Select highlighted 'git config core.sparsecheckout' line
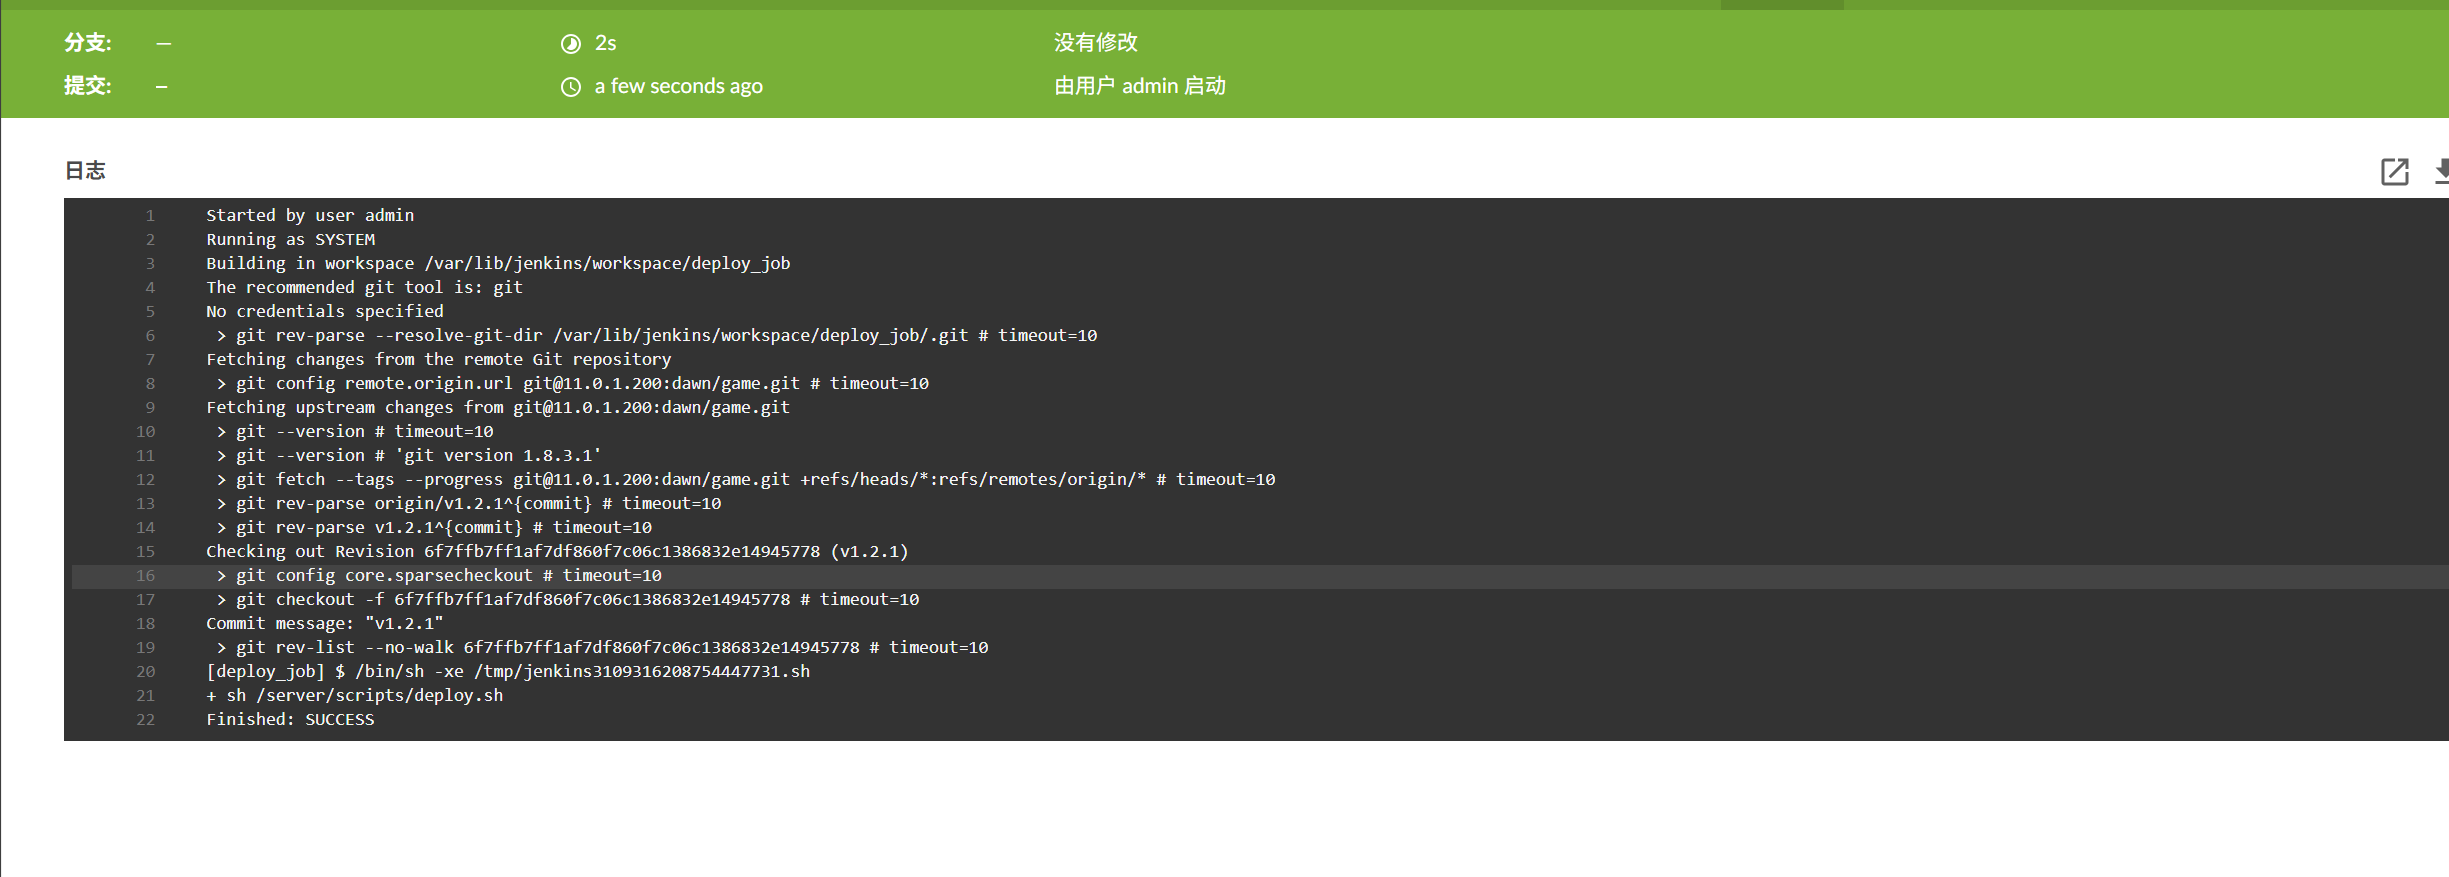Image resolution: width=2449 pixels, height=877 pixels. click(x=439, y=575)
